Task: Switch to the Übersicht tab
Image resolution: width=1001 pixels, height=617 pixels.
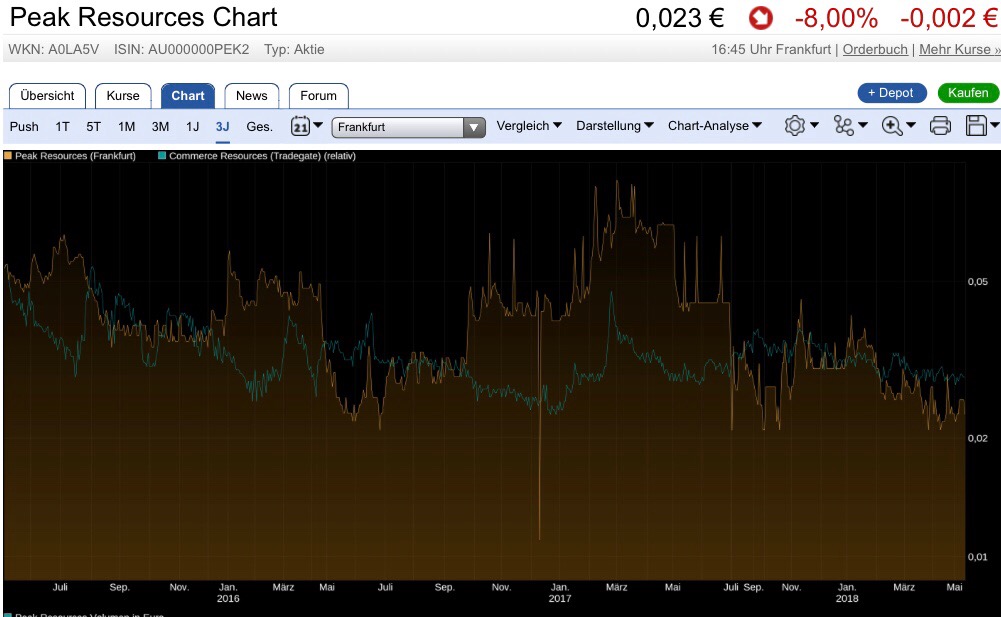Action: 47,96
